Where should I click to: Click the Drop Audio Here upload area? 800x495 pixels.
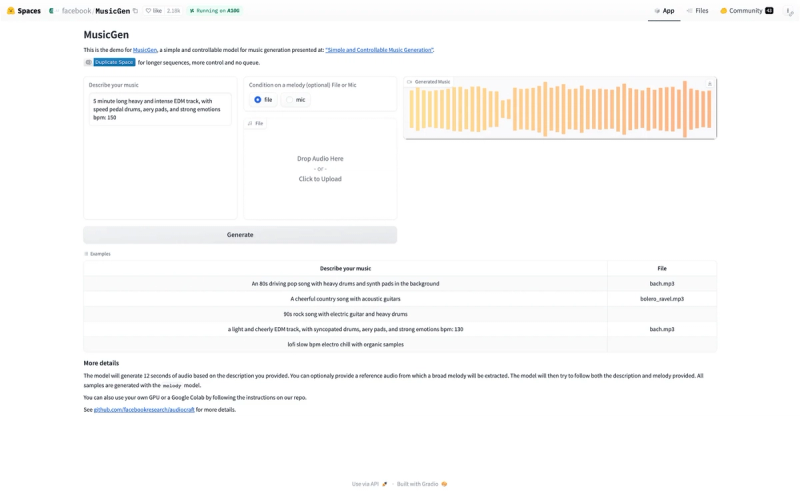coord(320,169)
